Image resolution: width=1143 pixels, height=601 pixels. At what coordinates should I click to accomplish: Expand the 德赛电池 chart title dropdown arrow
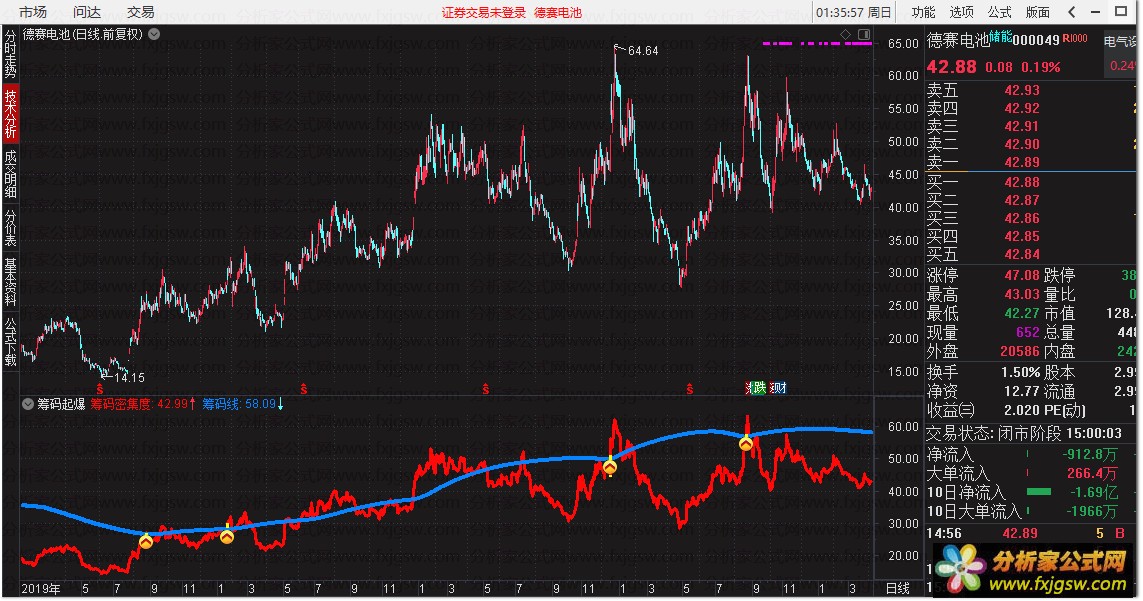[x=154, y=34]
